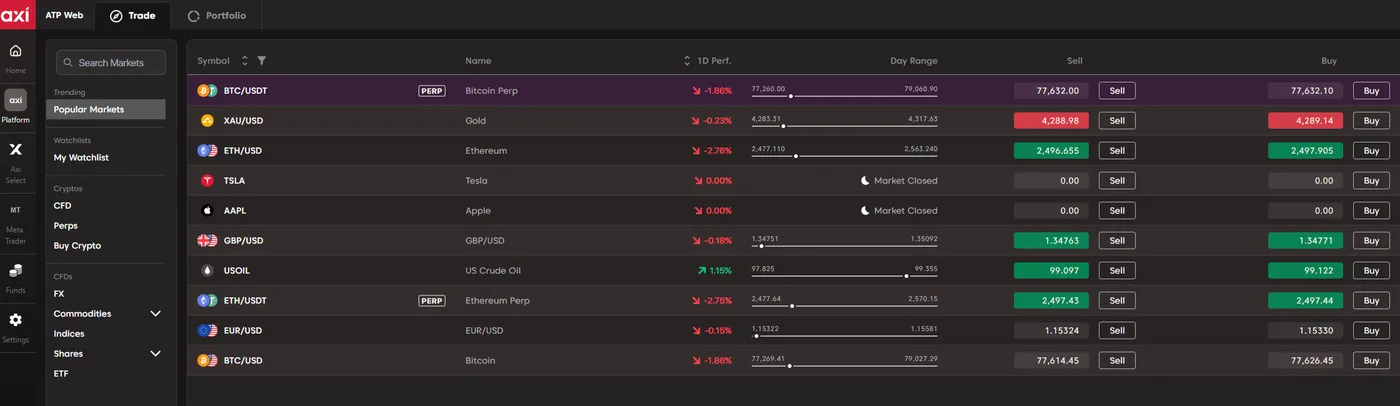Viewport: 1400px width, 406px height.
Task: Open Settings gear icon
Action: coord(15,320)
